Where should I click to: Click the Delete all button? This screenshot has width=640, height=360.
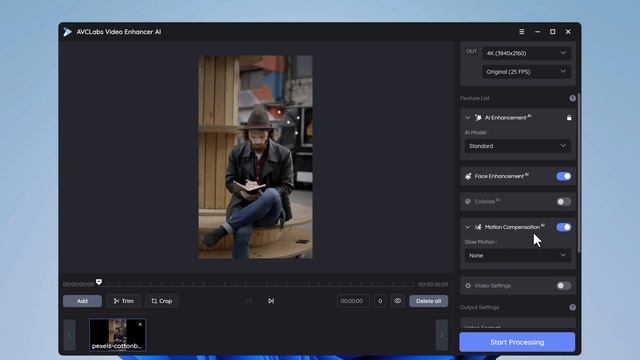429,301
